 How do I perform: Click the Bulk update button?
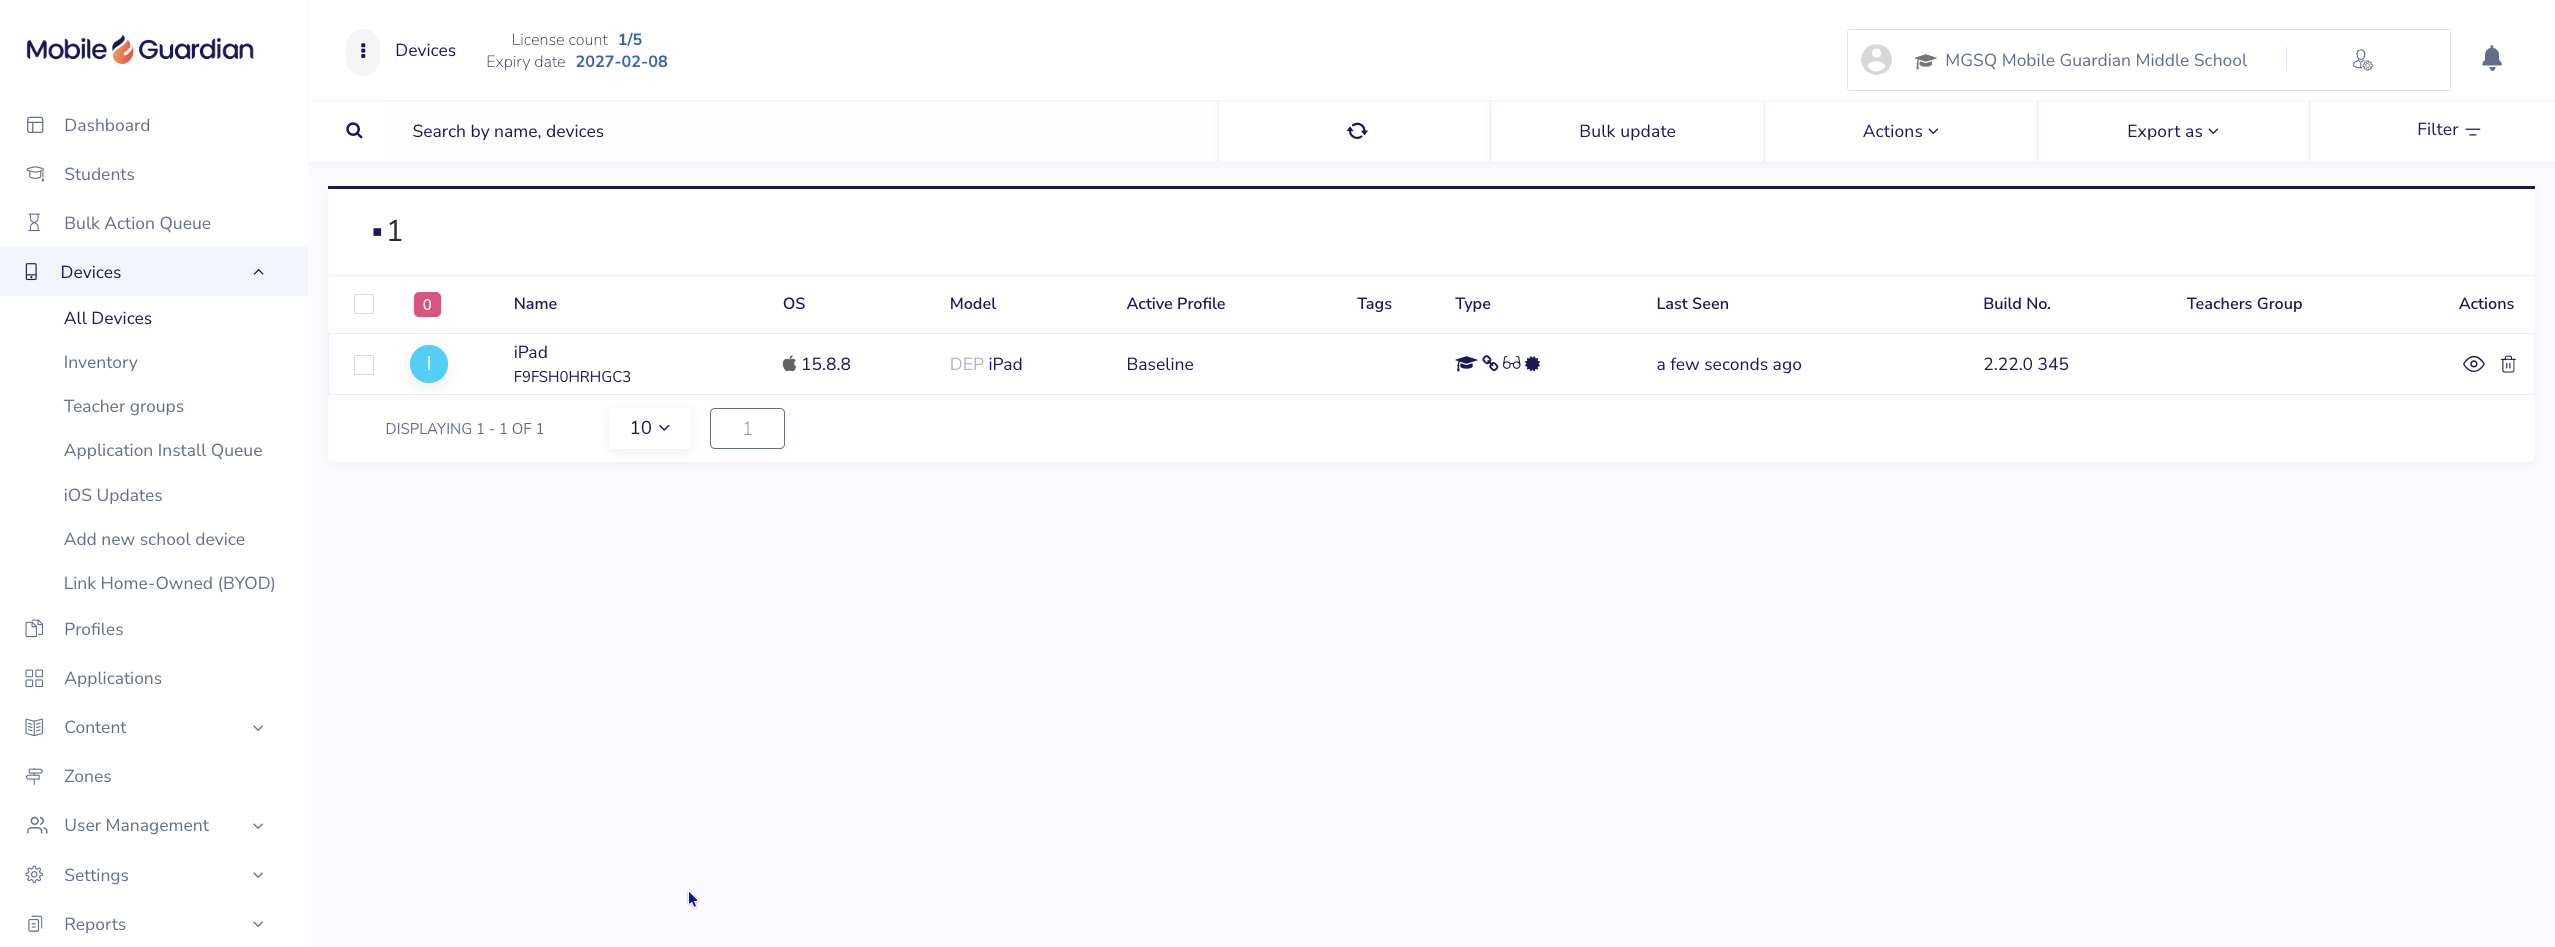click(1627, 131)
